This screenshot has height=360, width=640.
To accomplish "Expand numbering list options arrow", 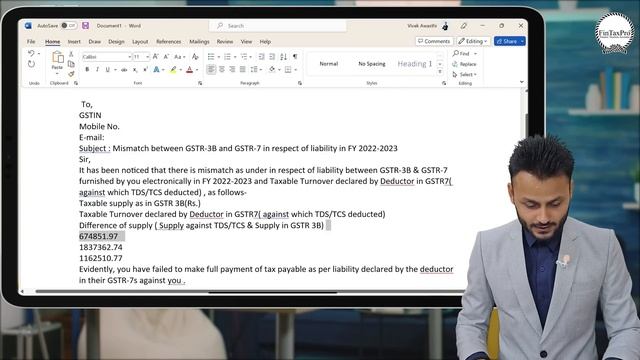I will pos(235,57).
